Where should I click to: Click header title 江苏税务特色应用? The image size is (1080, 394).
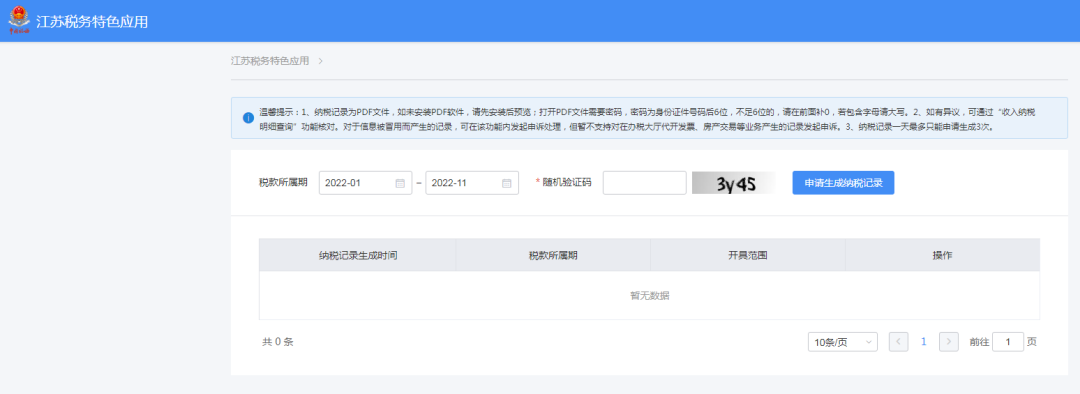click(x=92, y=21)
